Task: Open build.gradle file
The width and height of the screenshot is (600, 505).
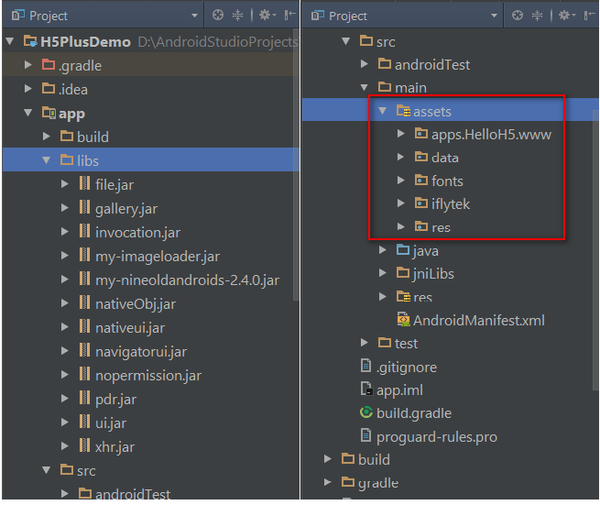Action: (414, 413)
